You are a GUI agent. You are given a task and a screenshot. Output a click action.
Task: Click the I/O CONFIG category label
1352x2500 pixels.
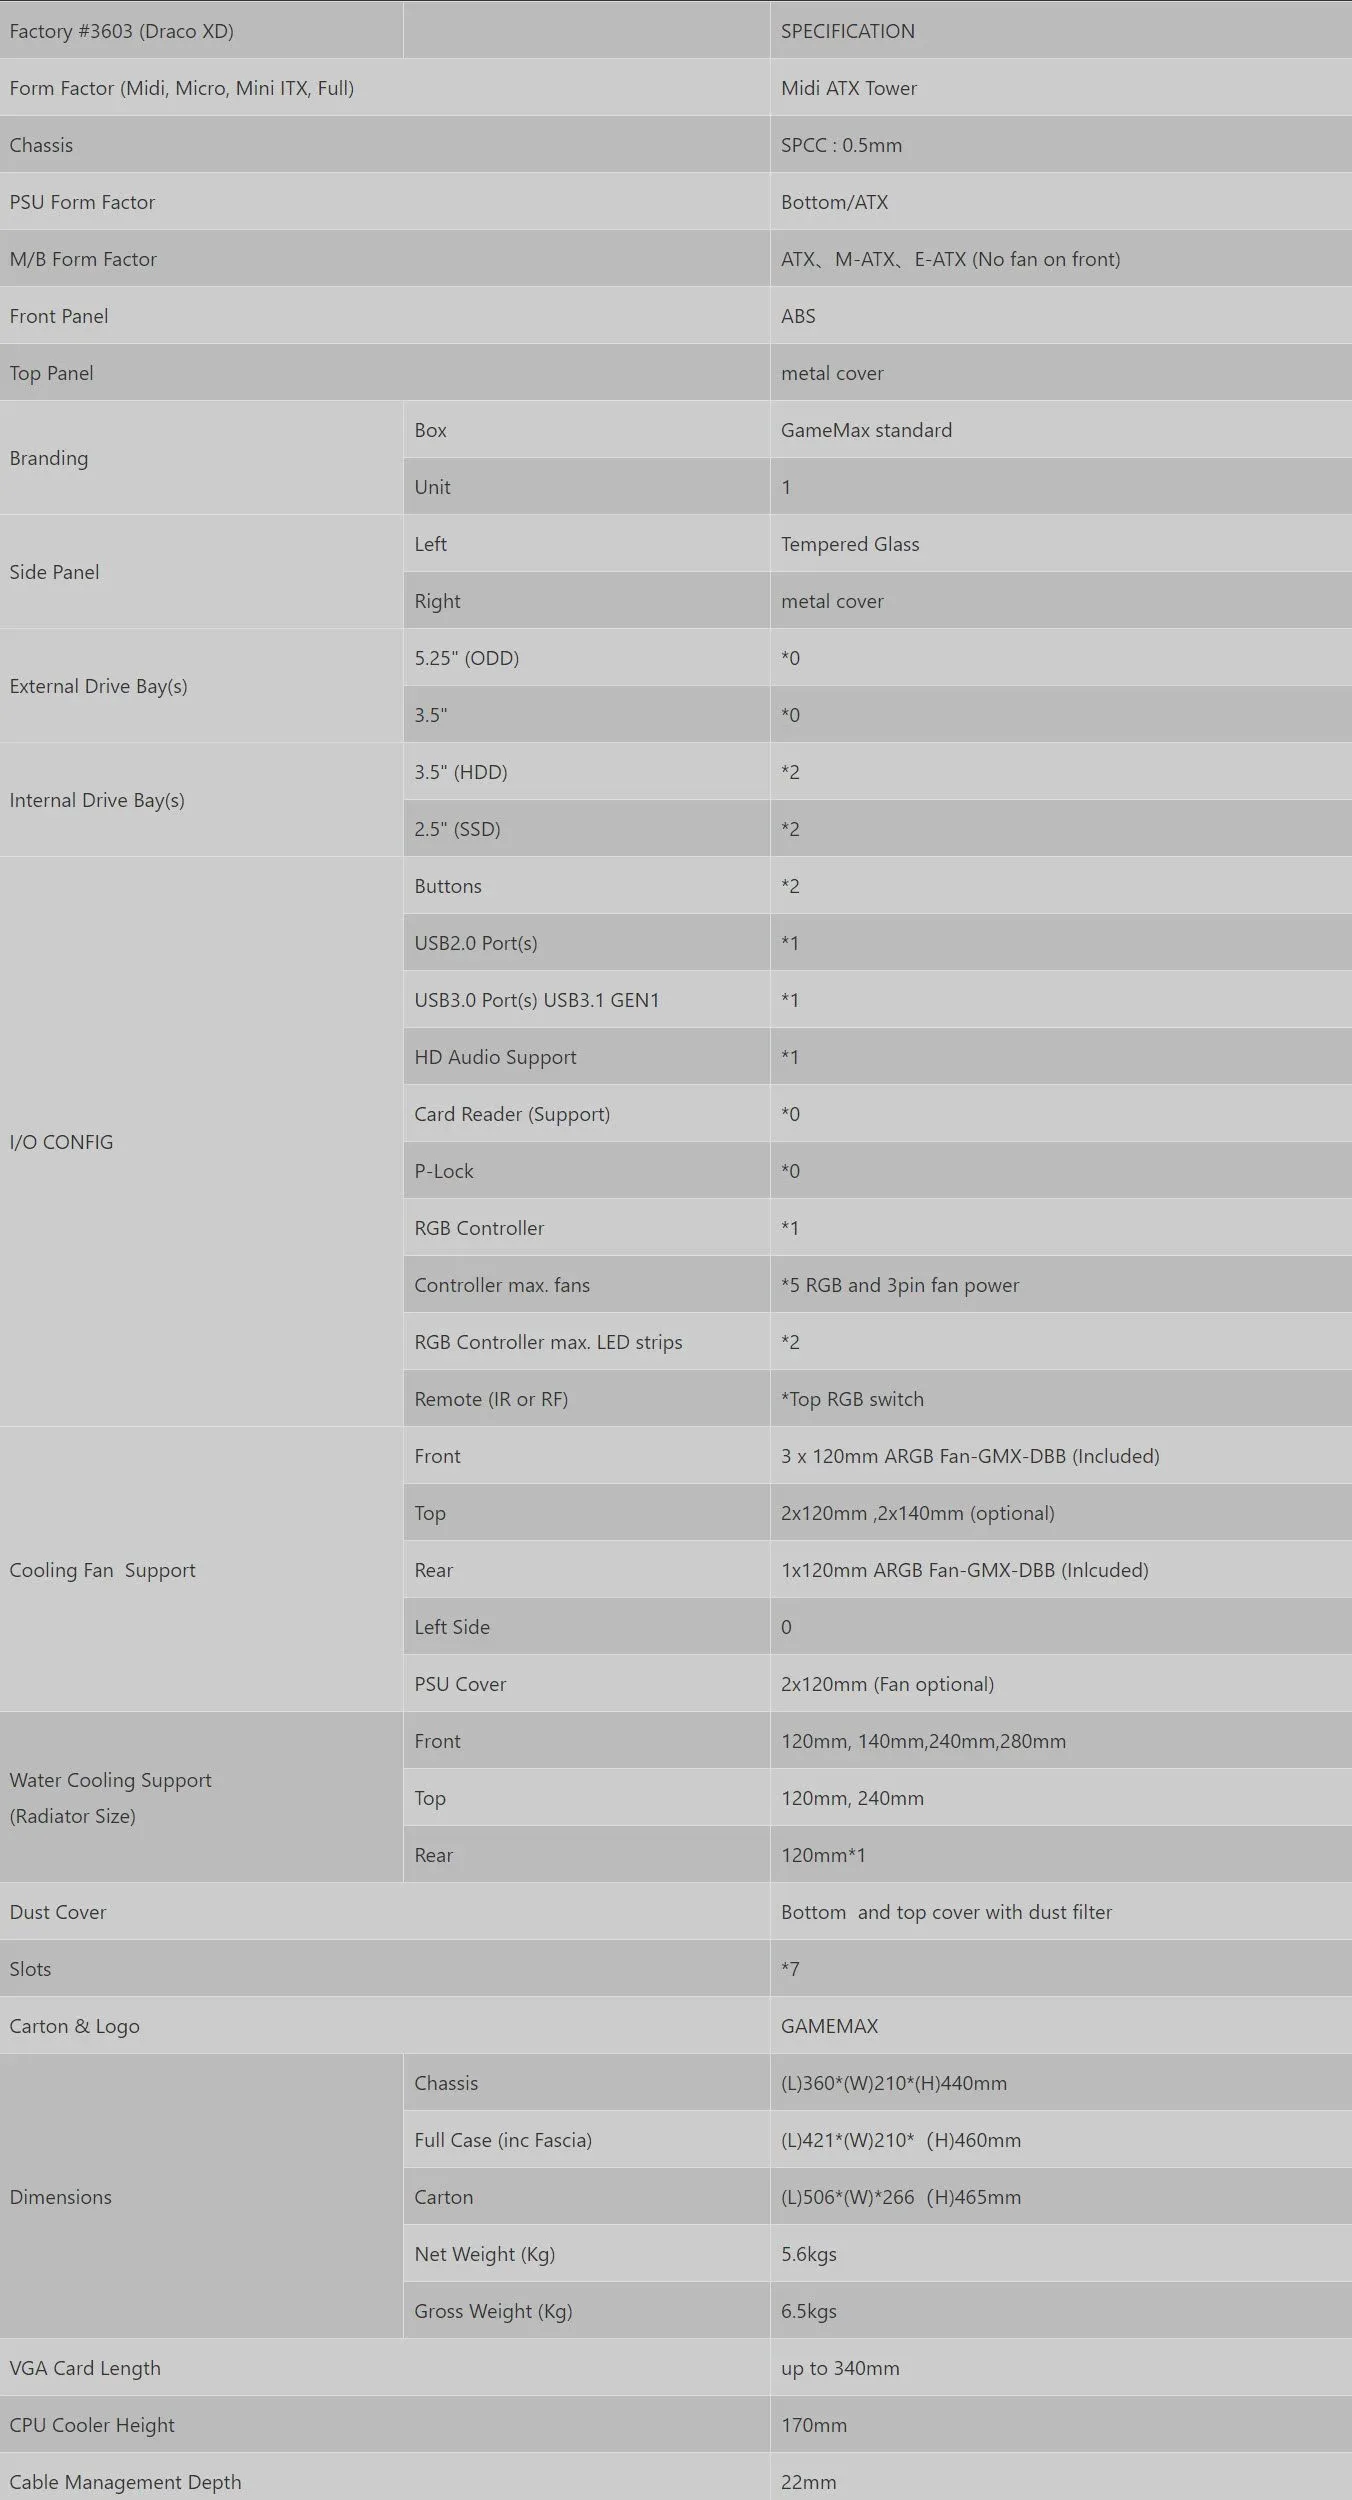click(x=61, y=1142)
